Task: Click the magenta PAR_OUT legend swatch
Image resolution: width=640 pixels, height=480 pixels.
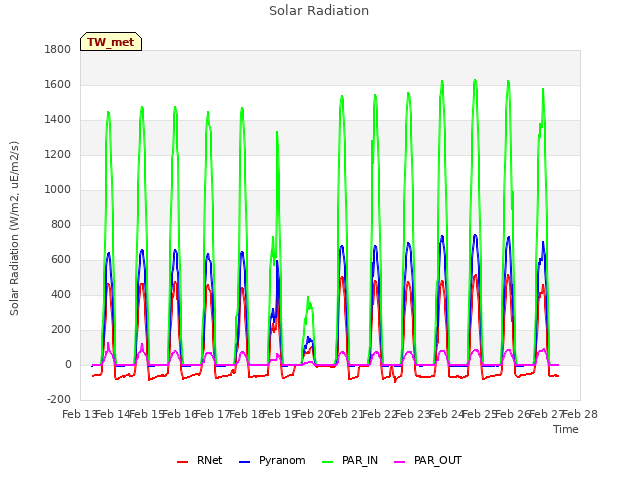Action: coord(400,462)
